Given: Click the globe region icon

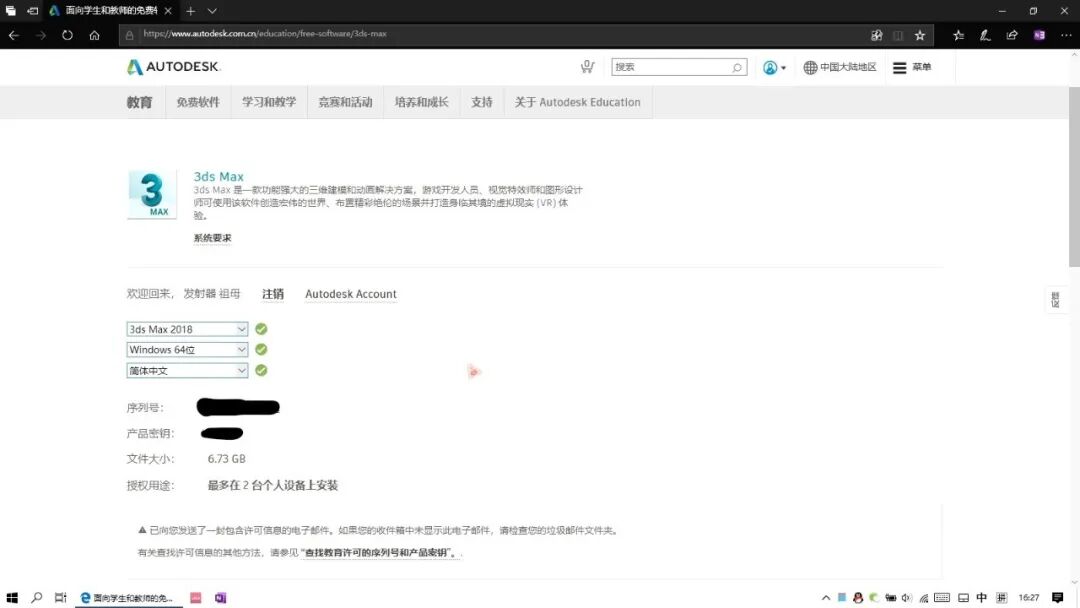Looking at the screenshot, I should click(x=810, y=67).
